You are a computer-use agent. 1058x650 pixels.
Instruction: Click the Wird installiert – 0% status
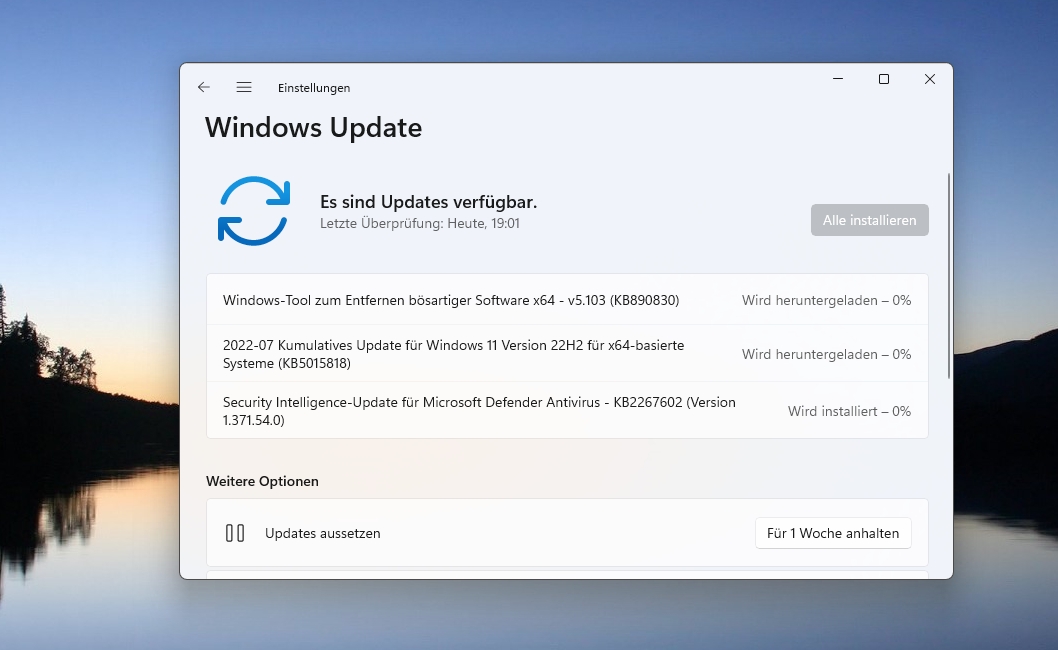pyautogui.click(x=849, y=411)
